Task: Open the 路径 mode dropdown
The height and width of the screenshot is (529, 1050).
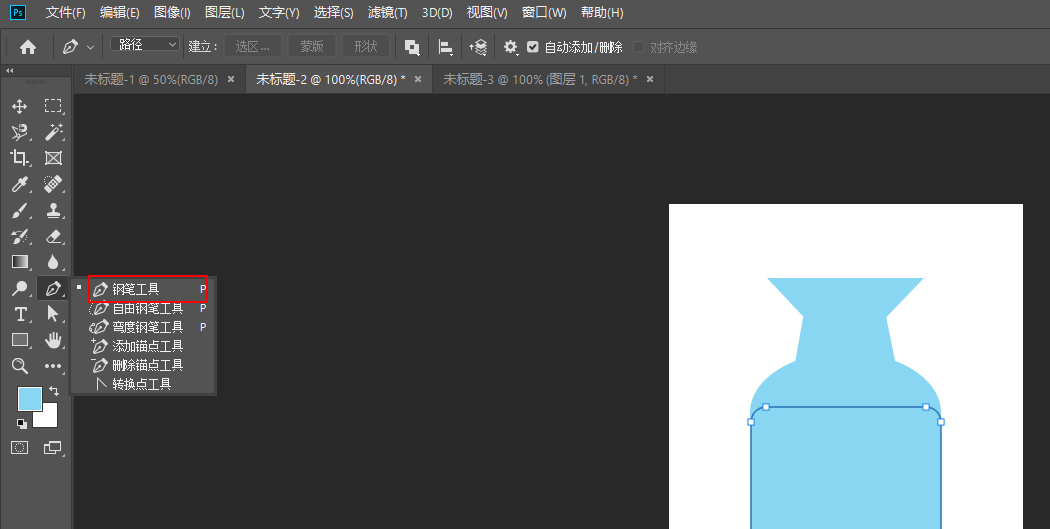Action: 144,45
